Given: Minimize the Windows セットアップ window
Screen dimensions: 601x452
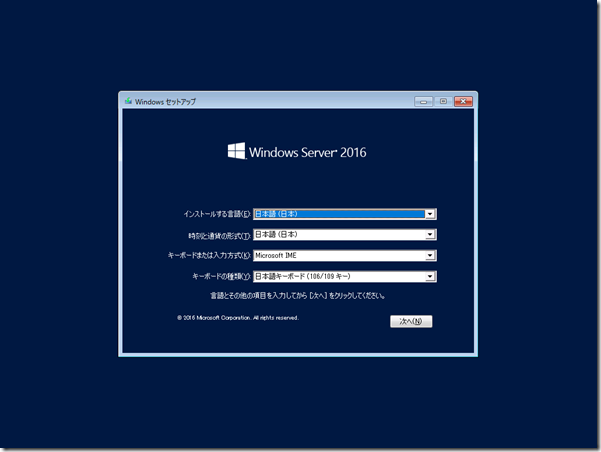Looking at the screenshot, I should click(x=422, y=101).
